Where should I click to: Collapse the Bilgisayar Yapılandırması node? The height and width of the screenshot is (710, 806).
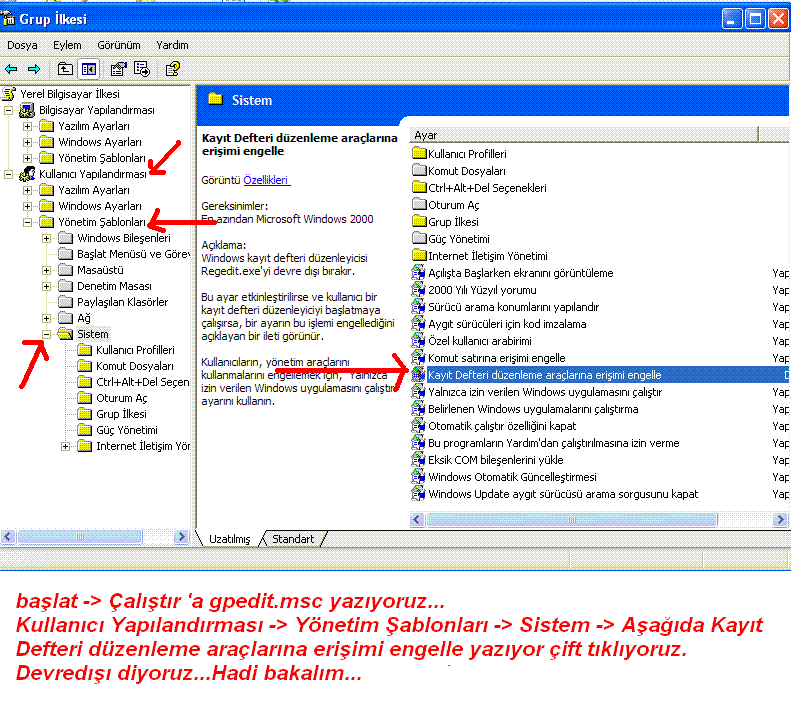click(8, 110)
